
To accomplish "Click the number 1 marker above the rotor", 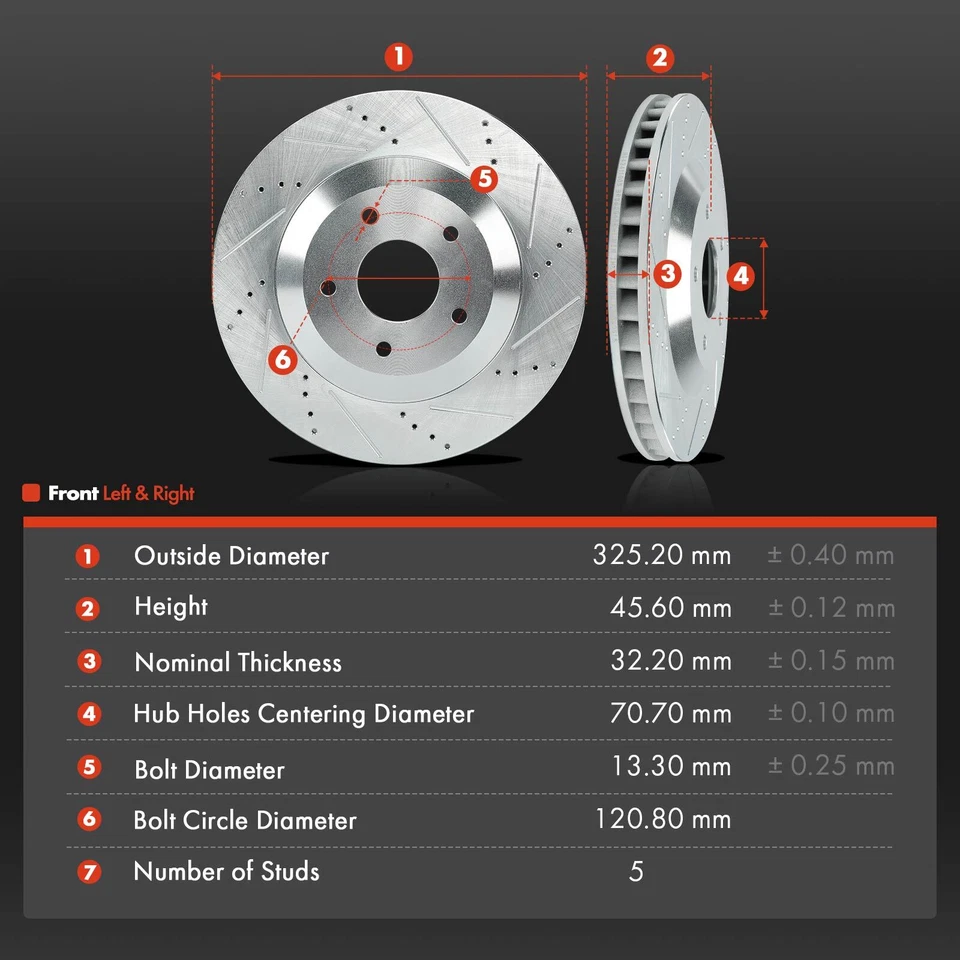I will coord(399,56).
